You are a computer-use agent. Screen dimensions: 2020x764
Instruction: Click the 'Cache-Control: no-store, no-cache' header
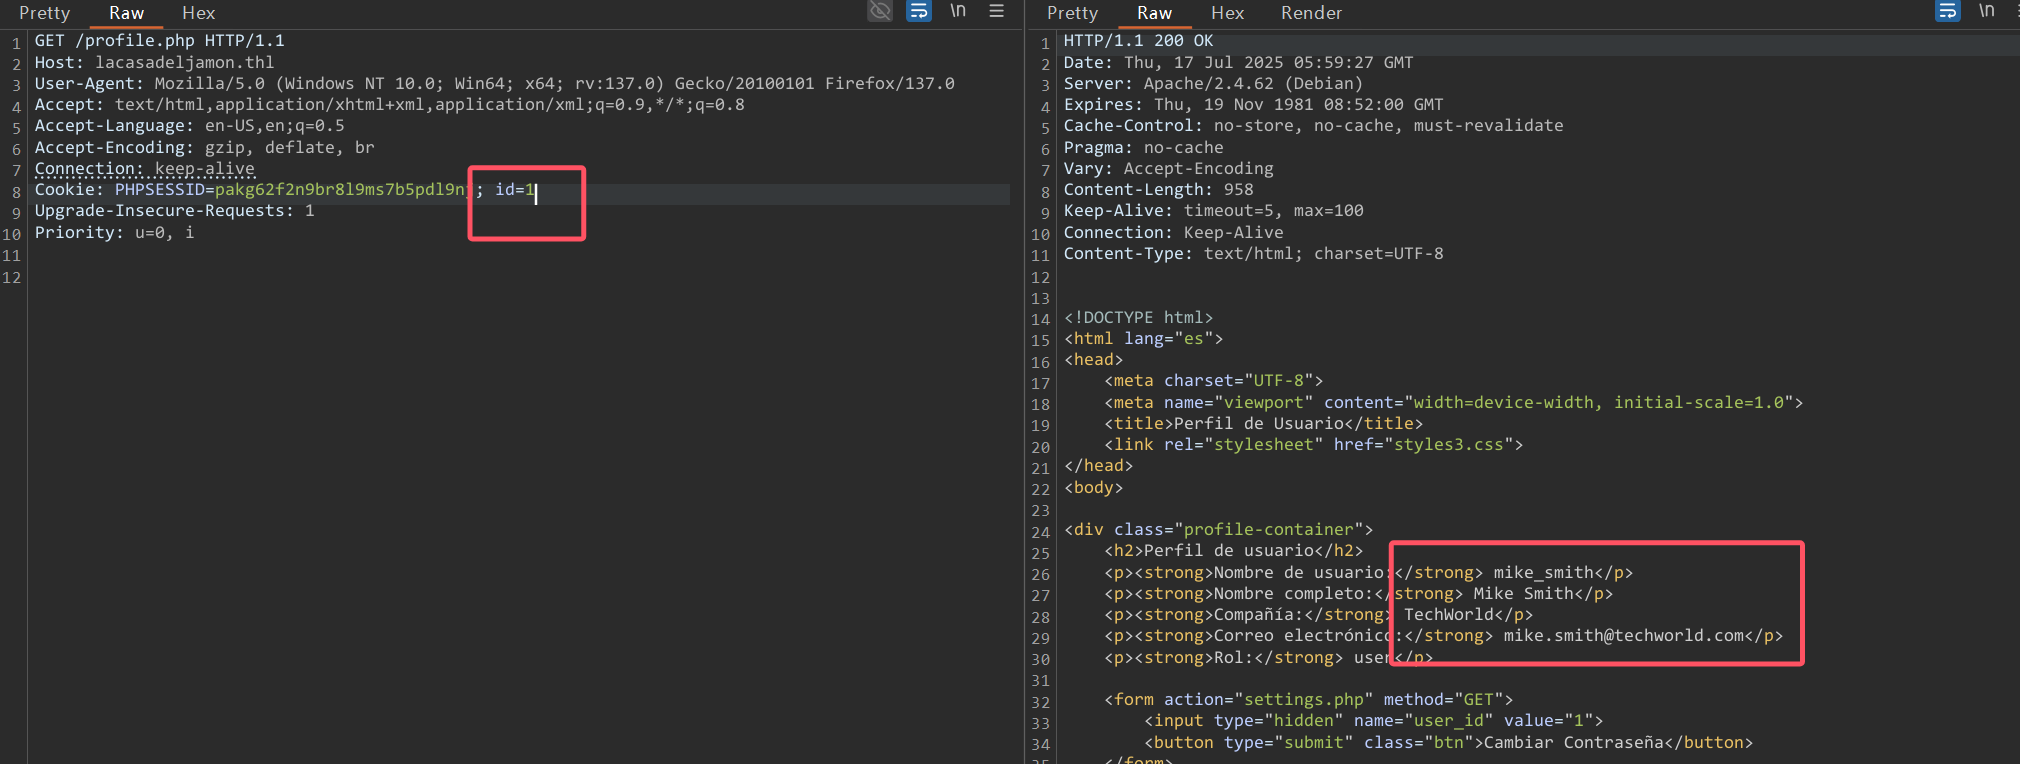tap(1314, 126)
